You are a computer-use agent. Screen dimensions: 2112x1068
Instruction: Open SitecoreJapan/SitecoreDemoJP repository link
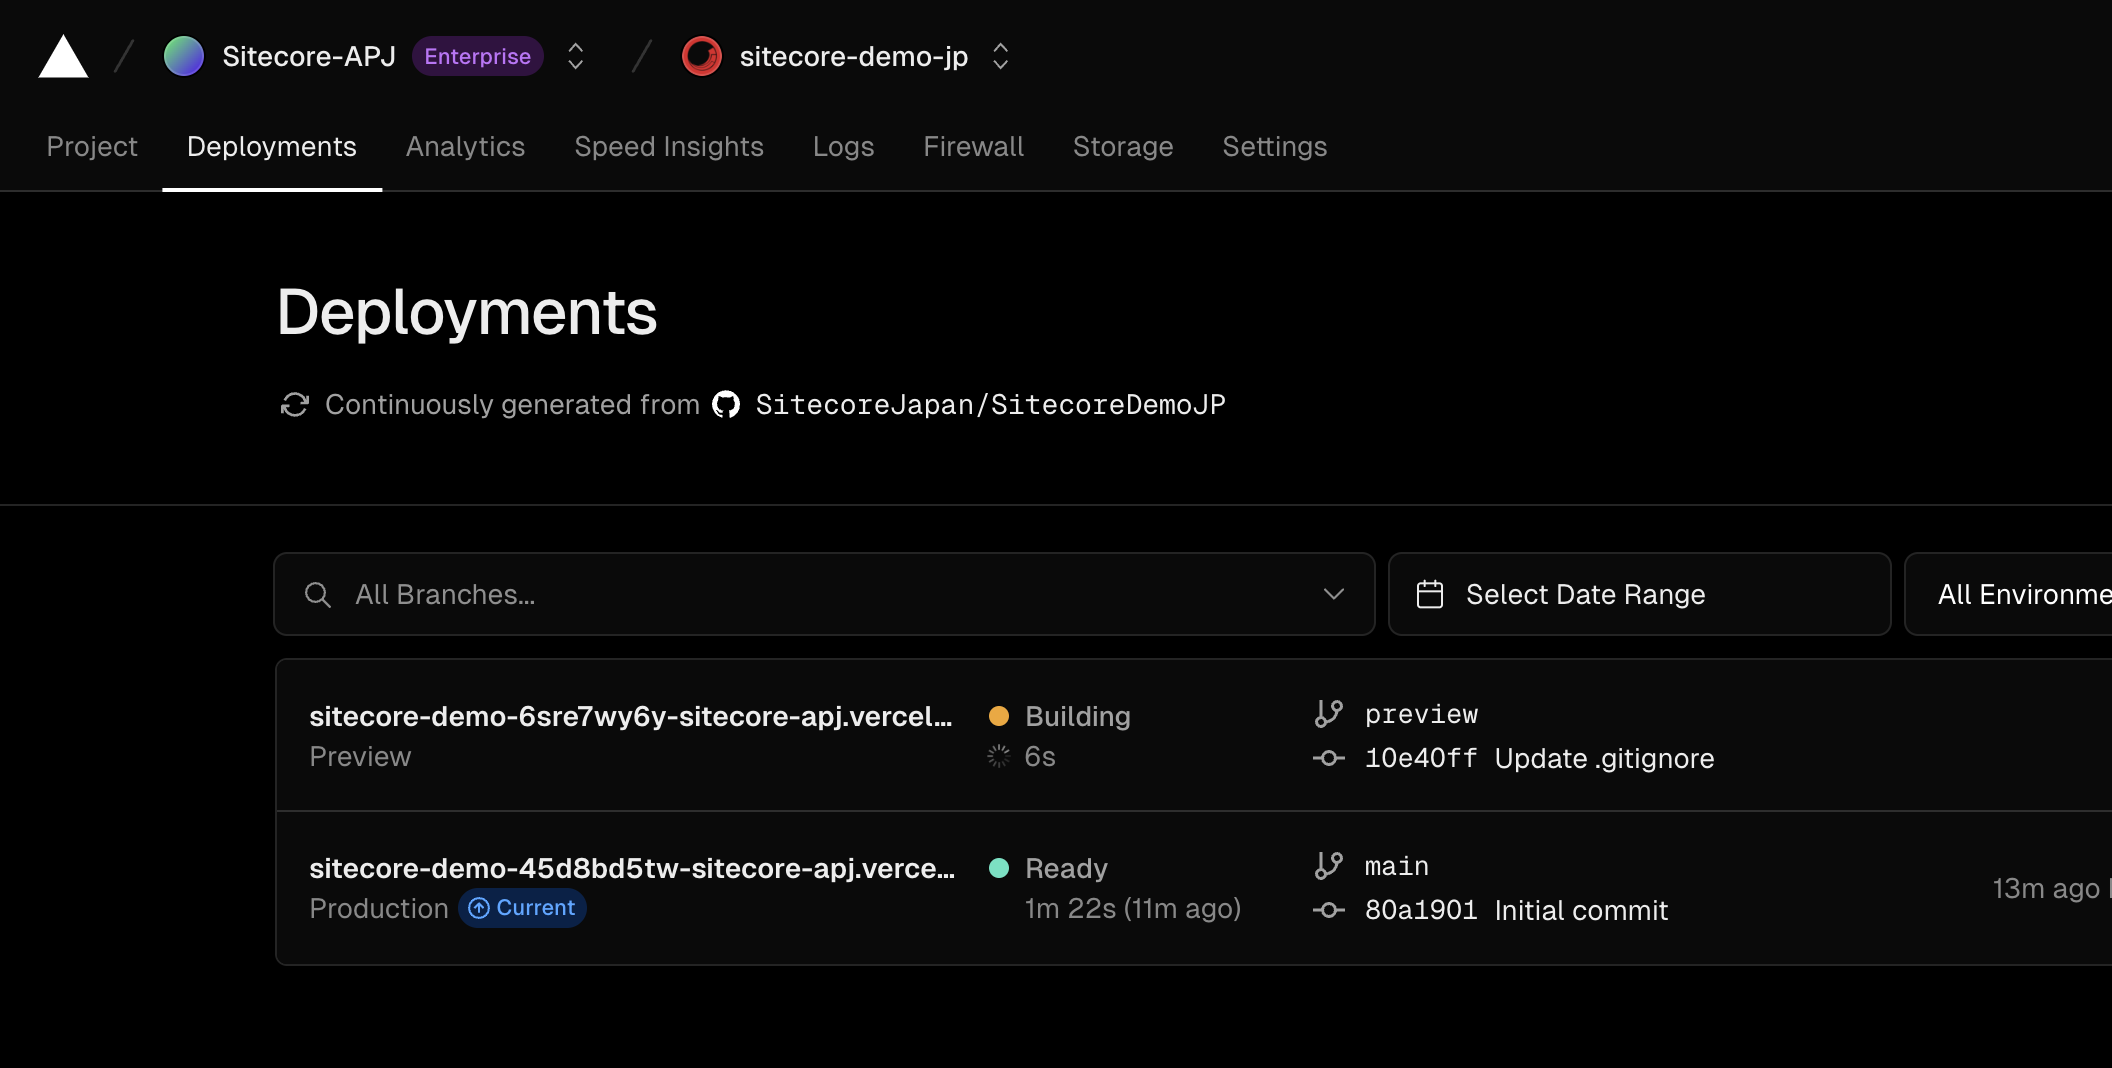[x=990, y=404]
